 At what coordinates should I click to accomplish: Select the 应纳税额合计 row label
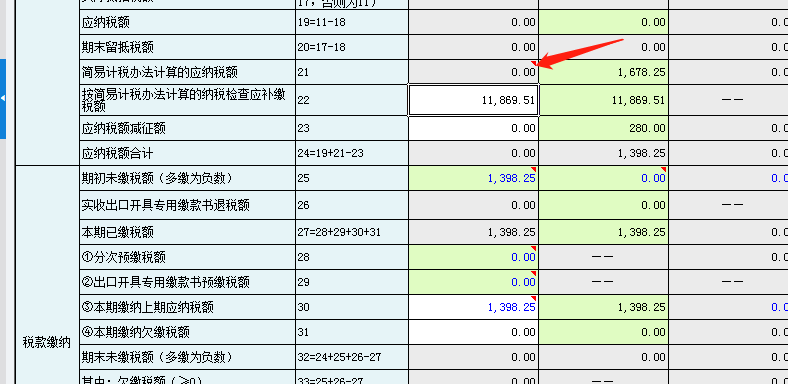tap(118, 153)
